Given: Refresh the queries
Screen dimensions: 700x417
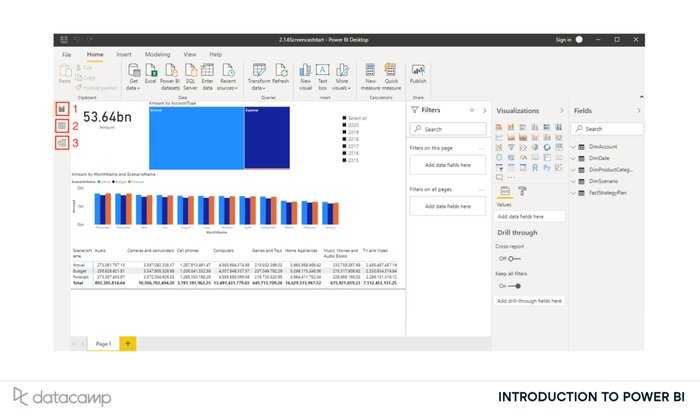Looking at the screenshot, I should click(x=281, y=74).
